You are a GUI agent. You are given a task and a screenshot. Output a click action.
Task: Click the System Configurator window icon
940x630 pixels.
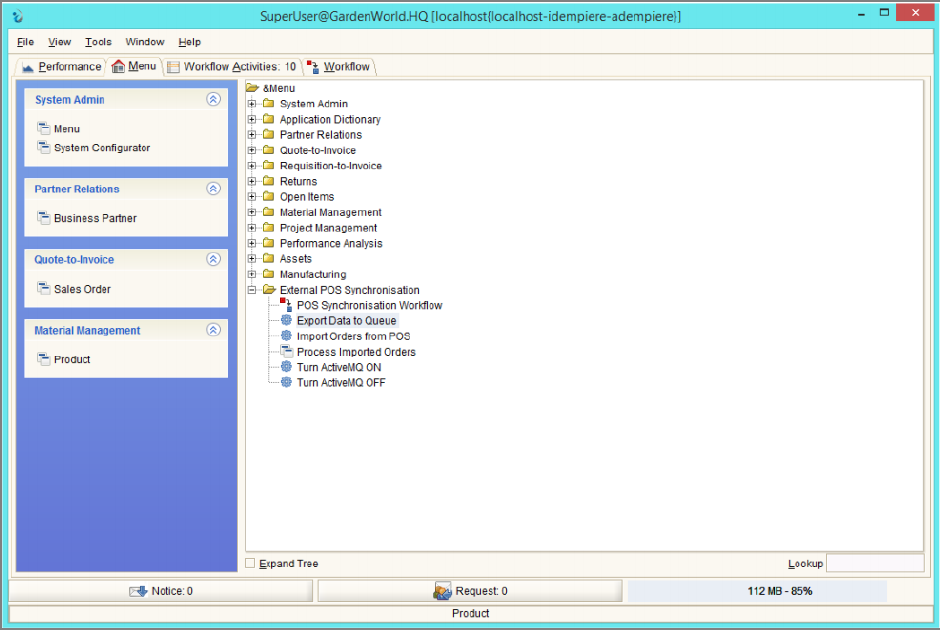pyautogui.click(x=43, y=147)
